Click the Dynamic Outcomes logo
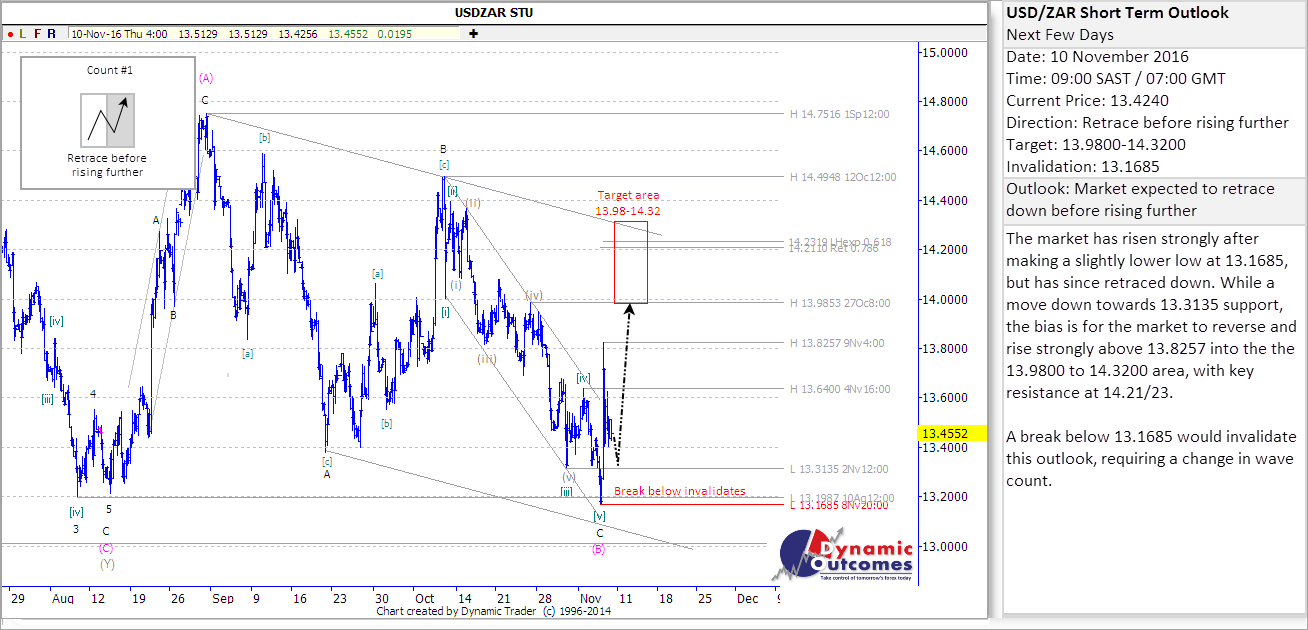This screenshot has height=630, width=1308. [x=845, y=556]
